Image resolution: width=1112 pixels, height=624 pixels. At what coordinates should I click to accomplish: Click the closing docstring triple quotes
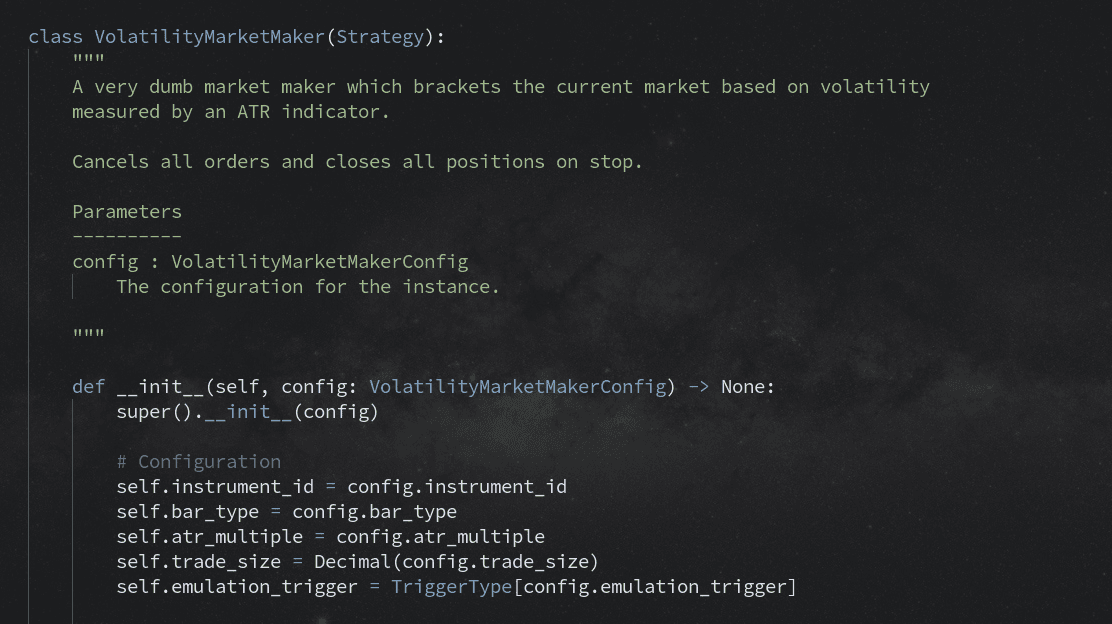89,332
